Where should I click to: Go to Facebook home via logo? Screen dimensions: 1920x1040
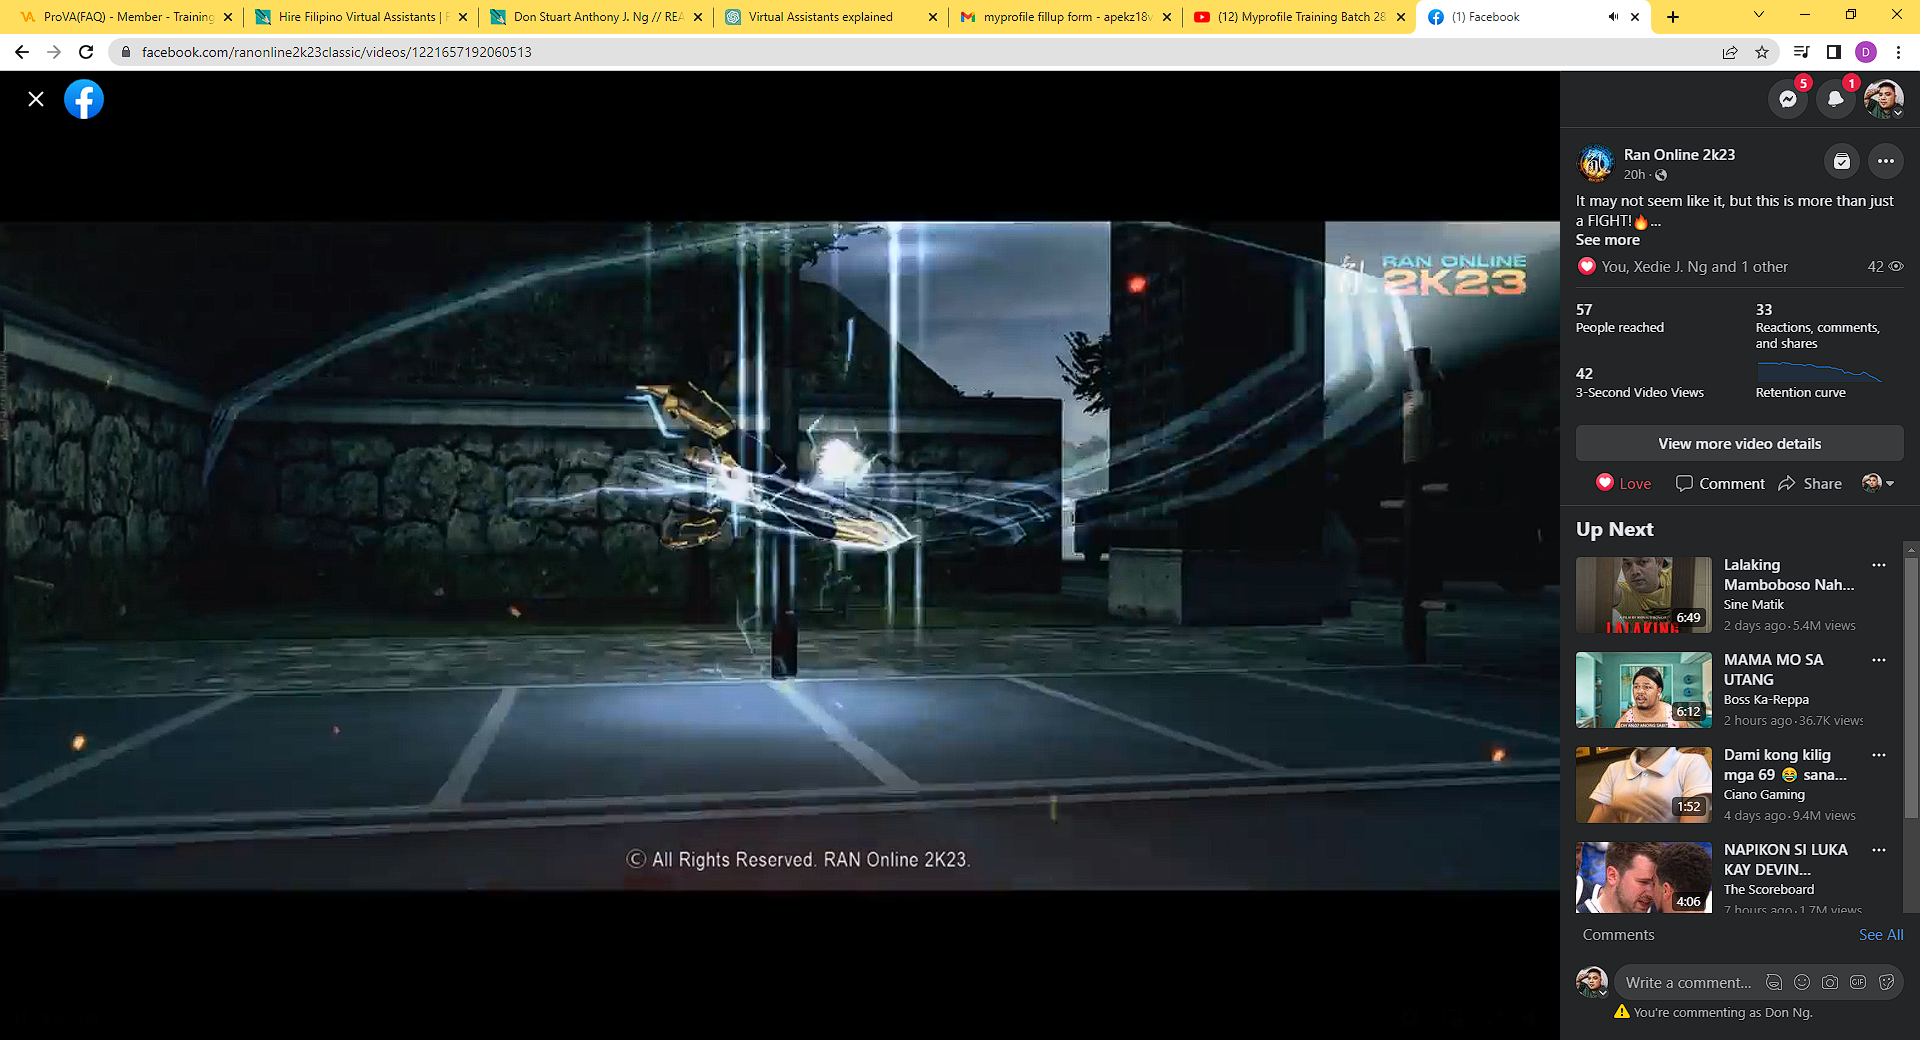tap(84, 99)
